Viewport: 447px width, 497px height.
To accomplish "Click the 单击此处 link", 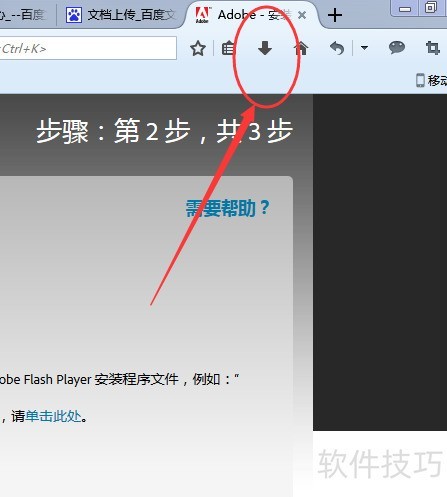I will [x=53, y=416].
